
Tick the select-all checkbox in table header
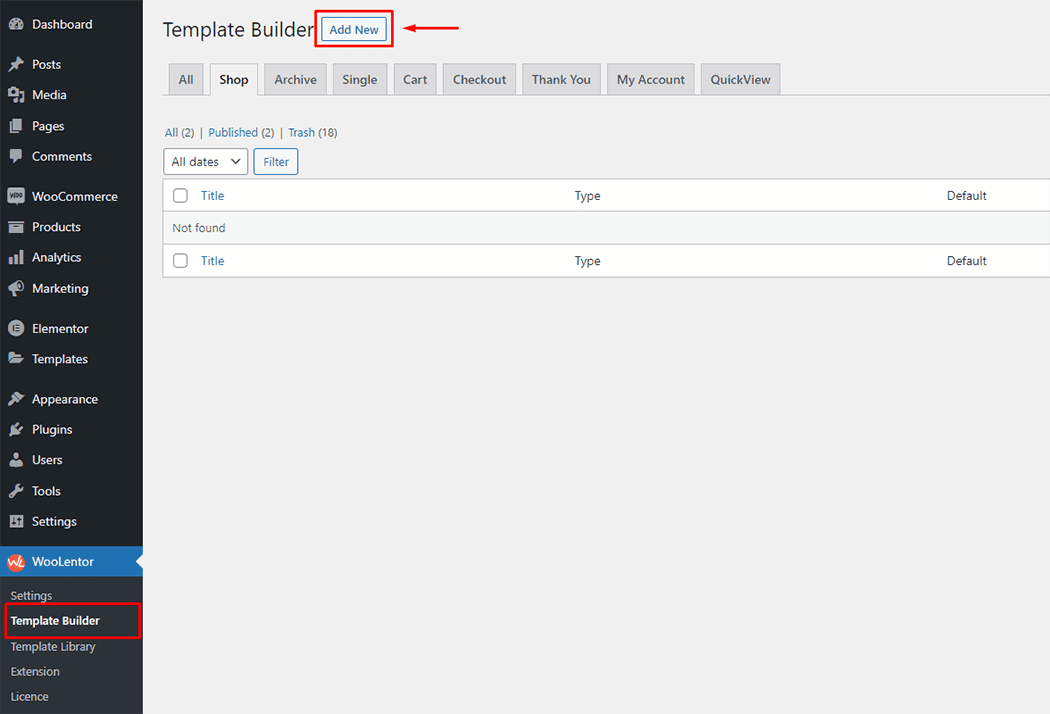pos(180,196)
